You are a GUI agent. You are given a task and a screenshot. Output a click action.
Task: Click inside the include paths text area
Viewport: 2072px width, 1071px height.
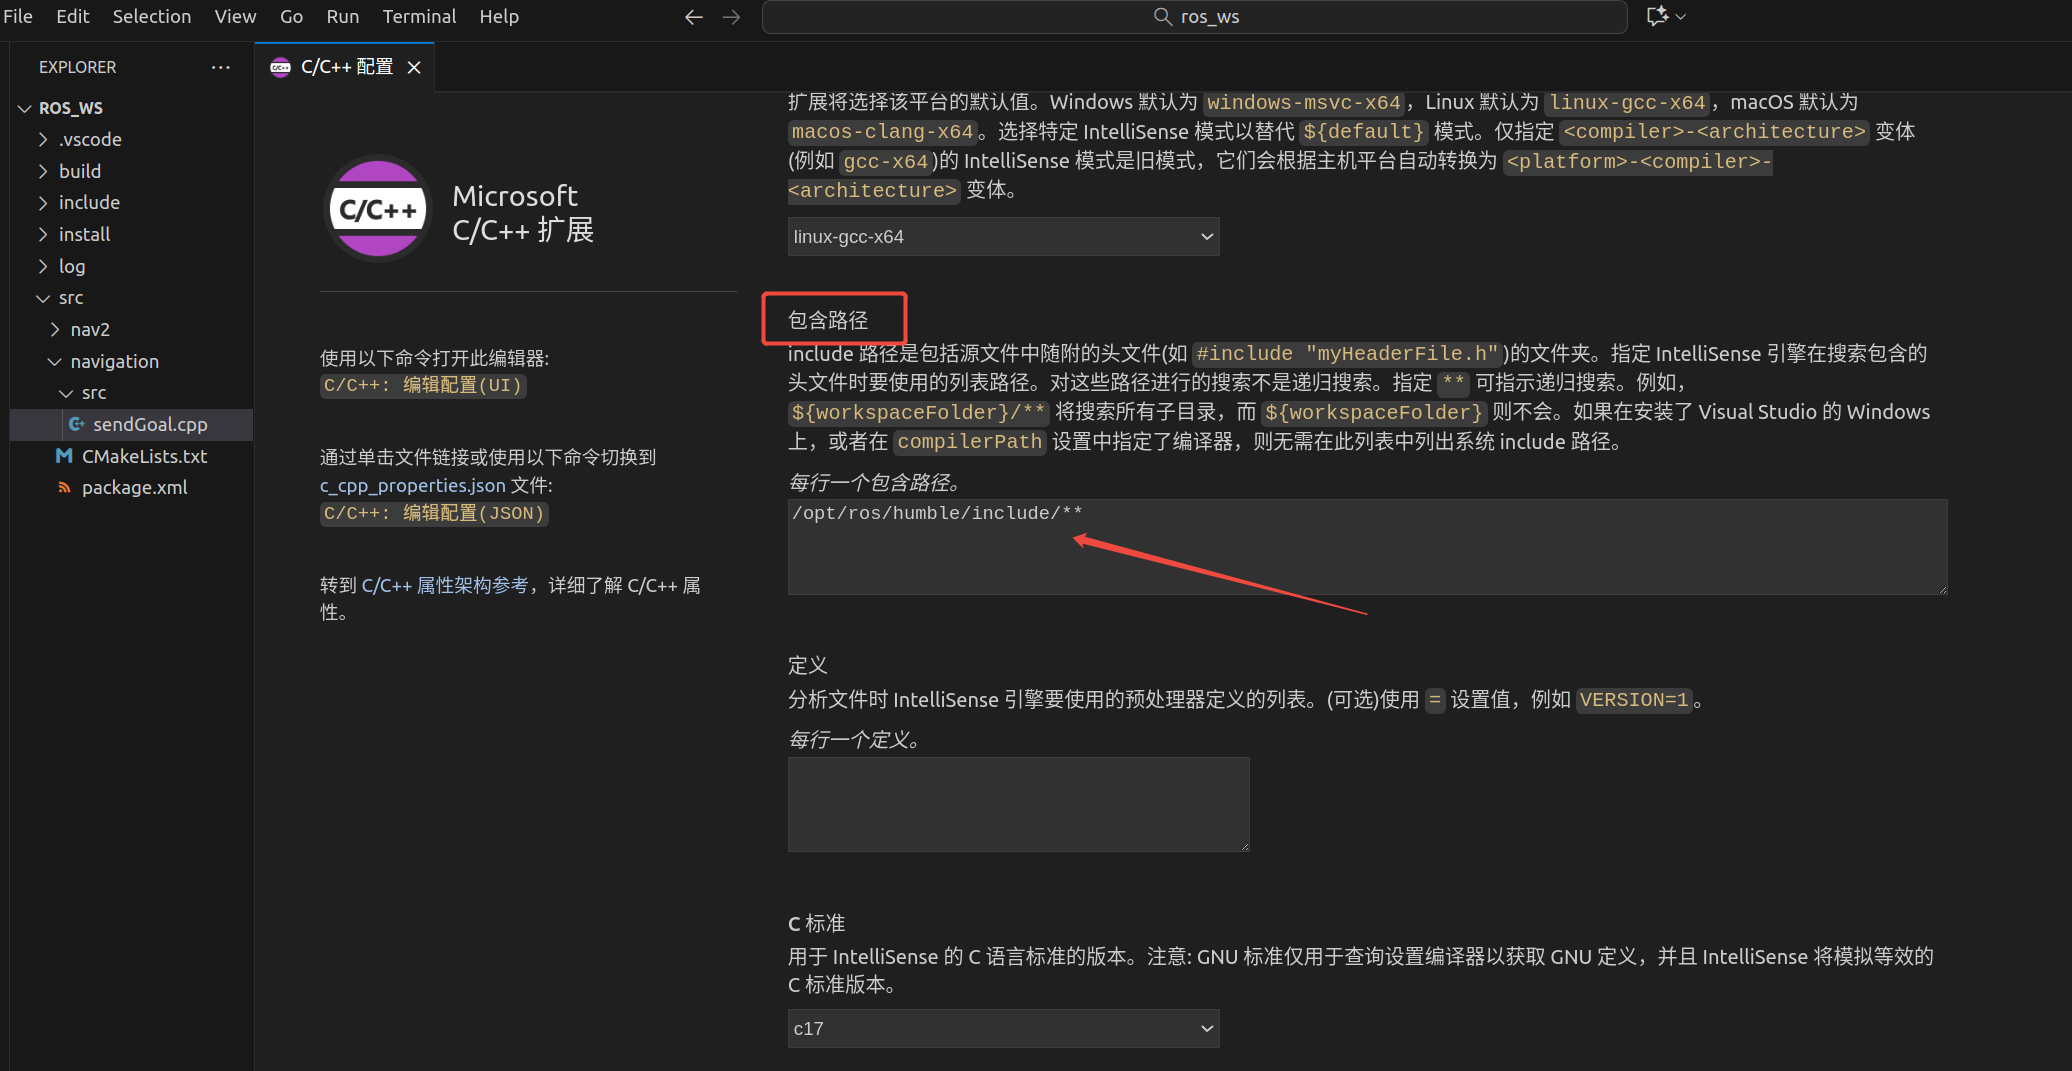(x=1365, y=547)
